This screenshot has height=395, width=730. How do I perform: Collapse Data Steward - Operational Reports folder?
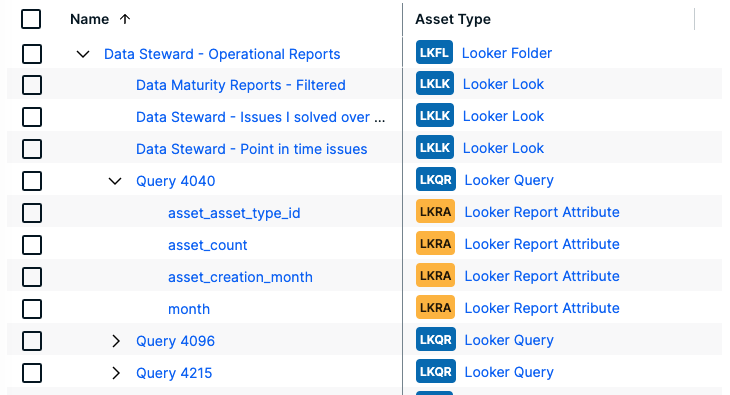(x=83, y=54)
